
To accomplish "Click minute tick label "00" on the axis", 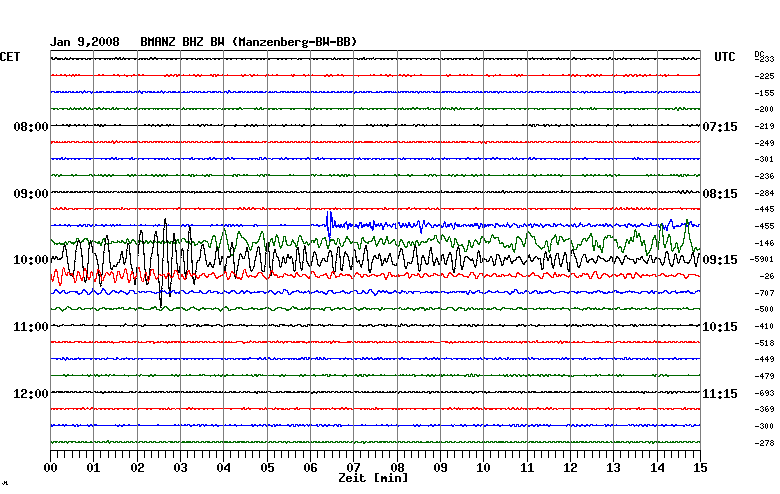I will click(x=50, y=468).
